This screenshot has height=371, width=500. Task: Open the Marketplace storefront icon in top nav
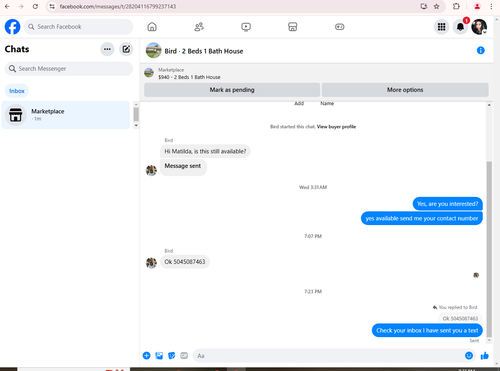[293, 27]
